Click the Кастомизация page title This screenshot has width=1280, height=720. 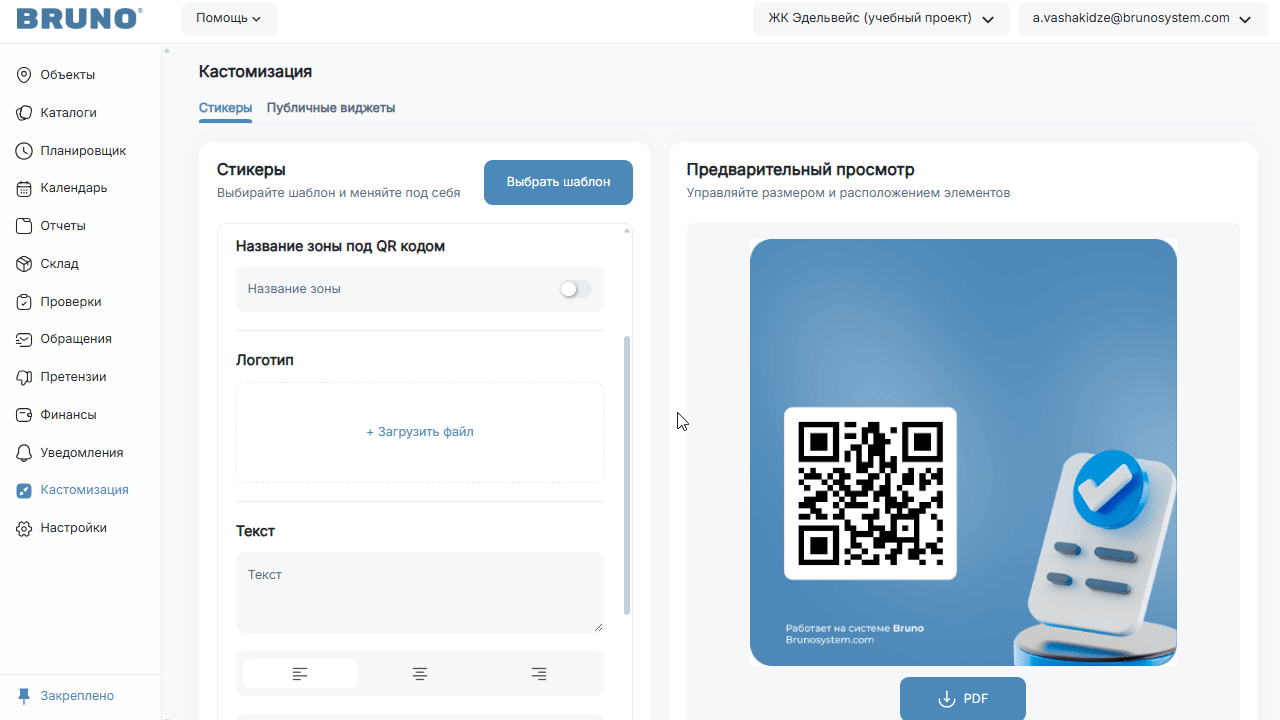coord(256,72)
